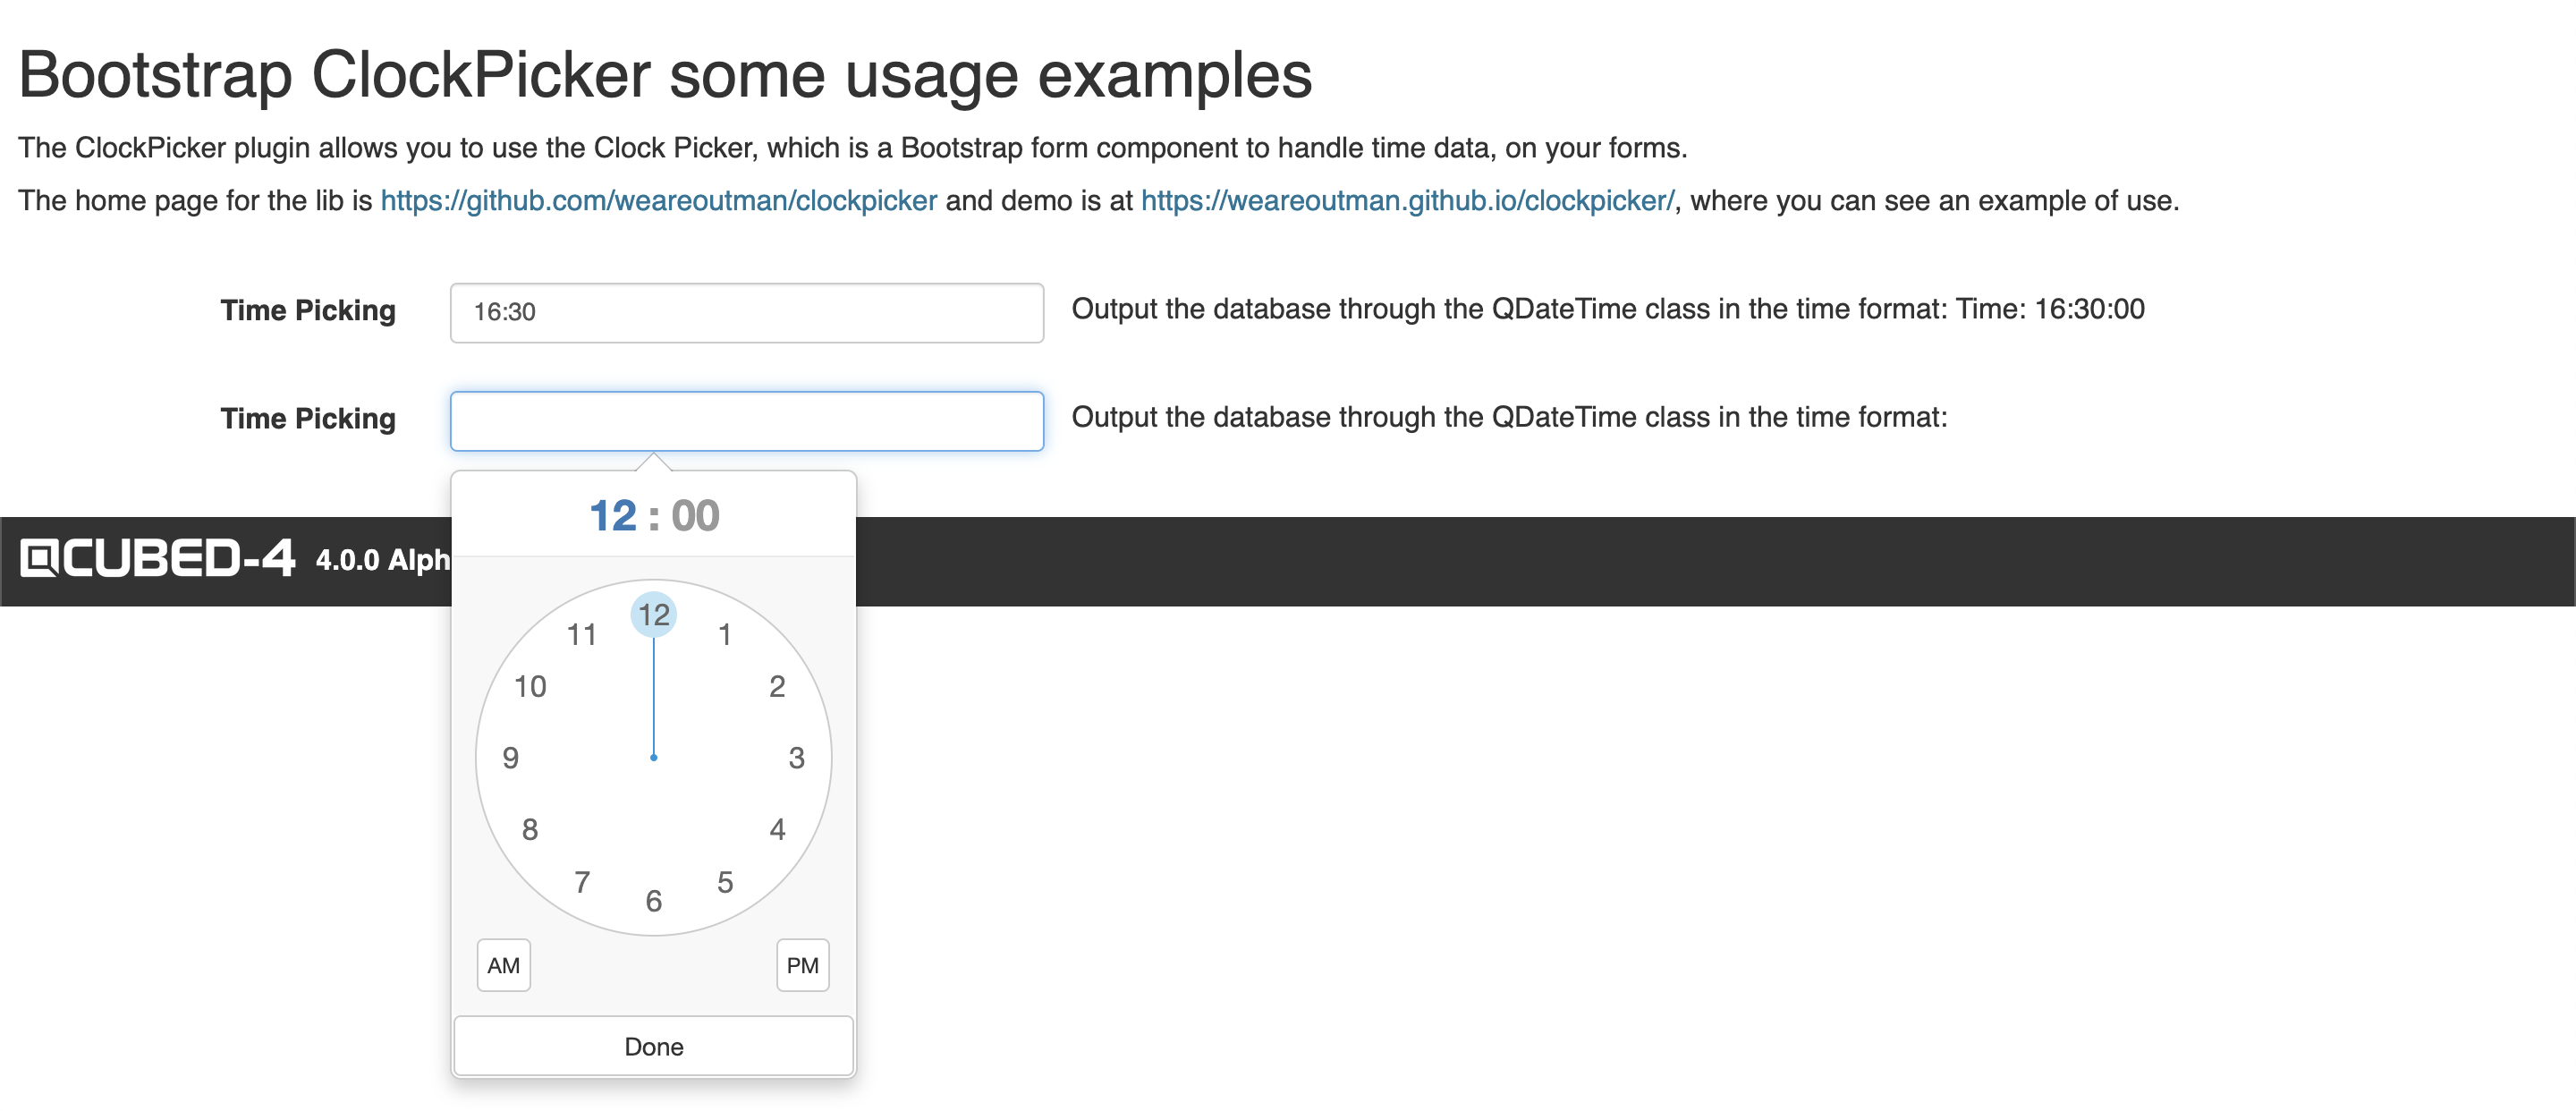The width and height of the screenshot is (2576, 1111).
Task: Click the empty second Time Picking input
Action: (746, 421)
